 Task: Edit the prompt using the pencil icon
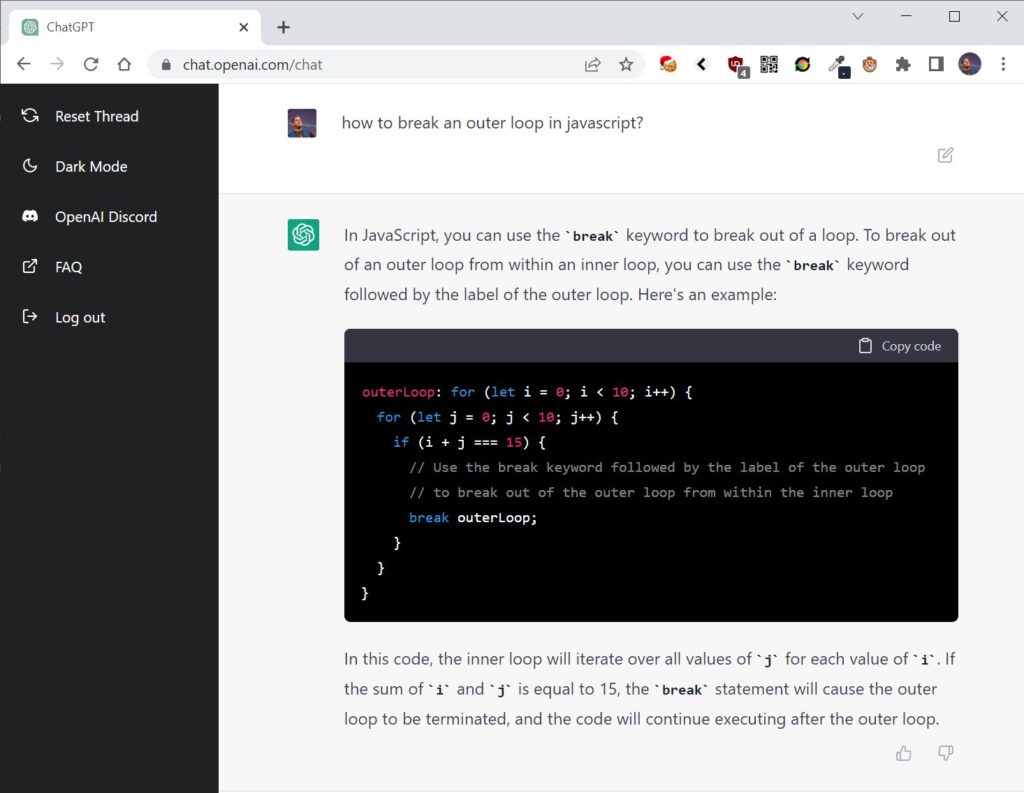945,155
